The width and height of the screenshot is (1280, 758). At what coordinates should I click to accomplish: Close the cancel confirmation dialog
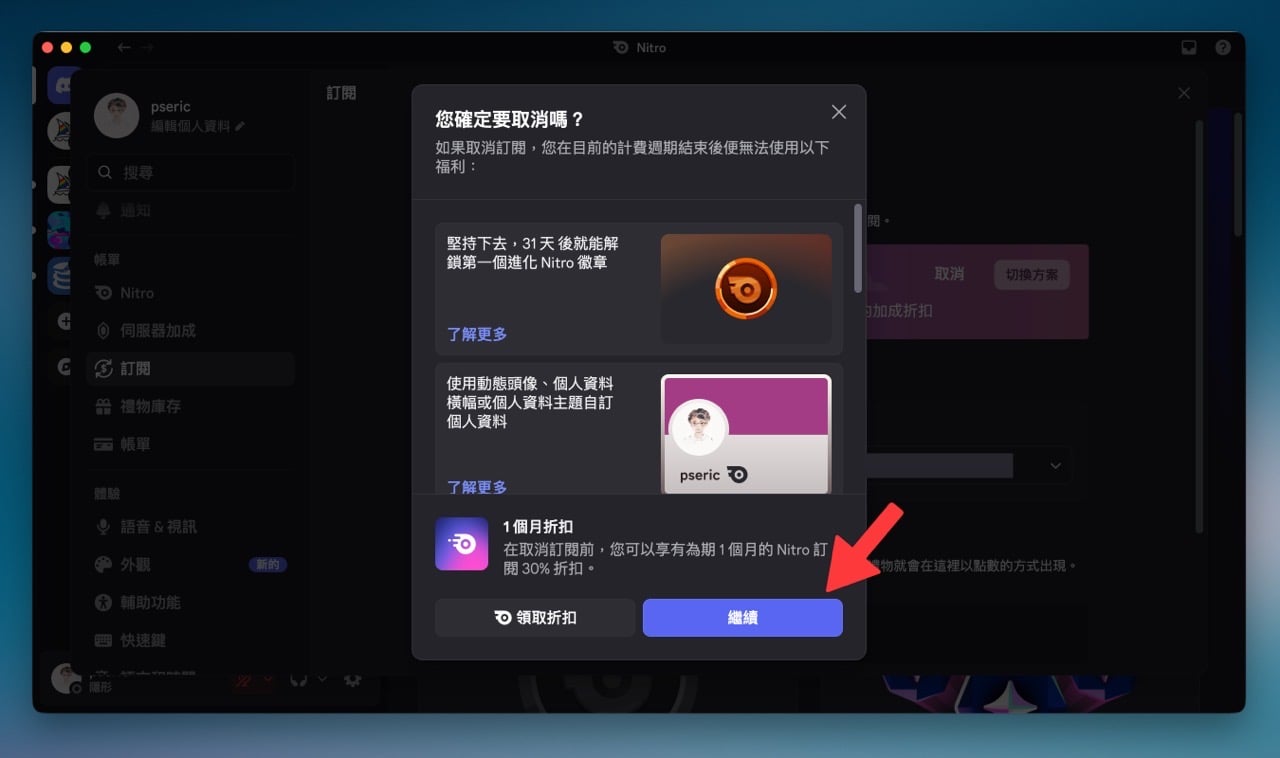(x=839, y=112)
